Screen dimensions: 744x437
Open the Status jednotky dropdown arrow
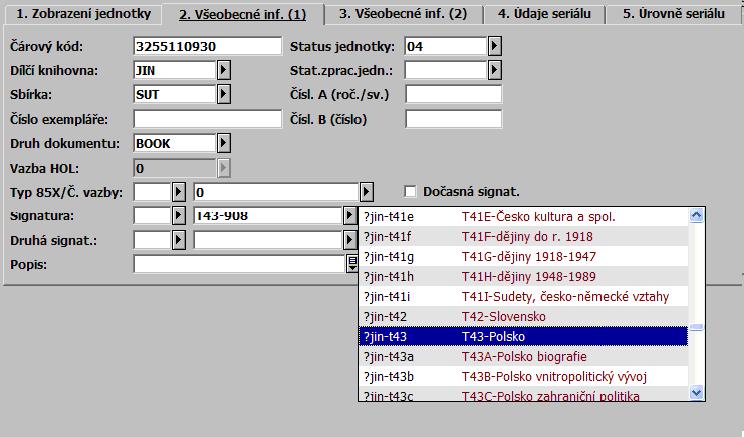494,46
